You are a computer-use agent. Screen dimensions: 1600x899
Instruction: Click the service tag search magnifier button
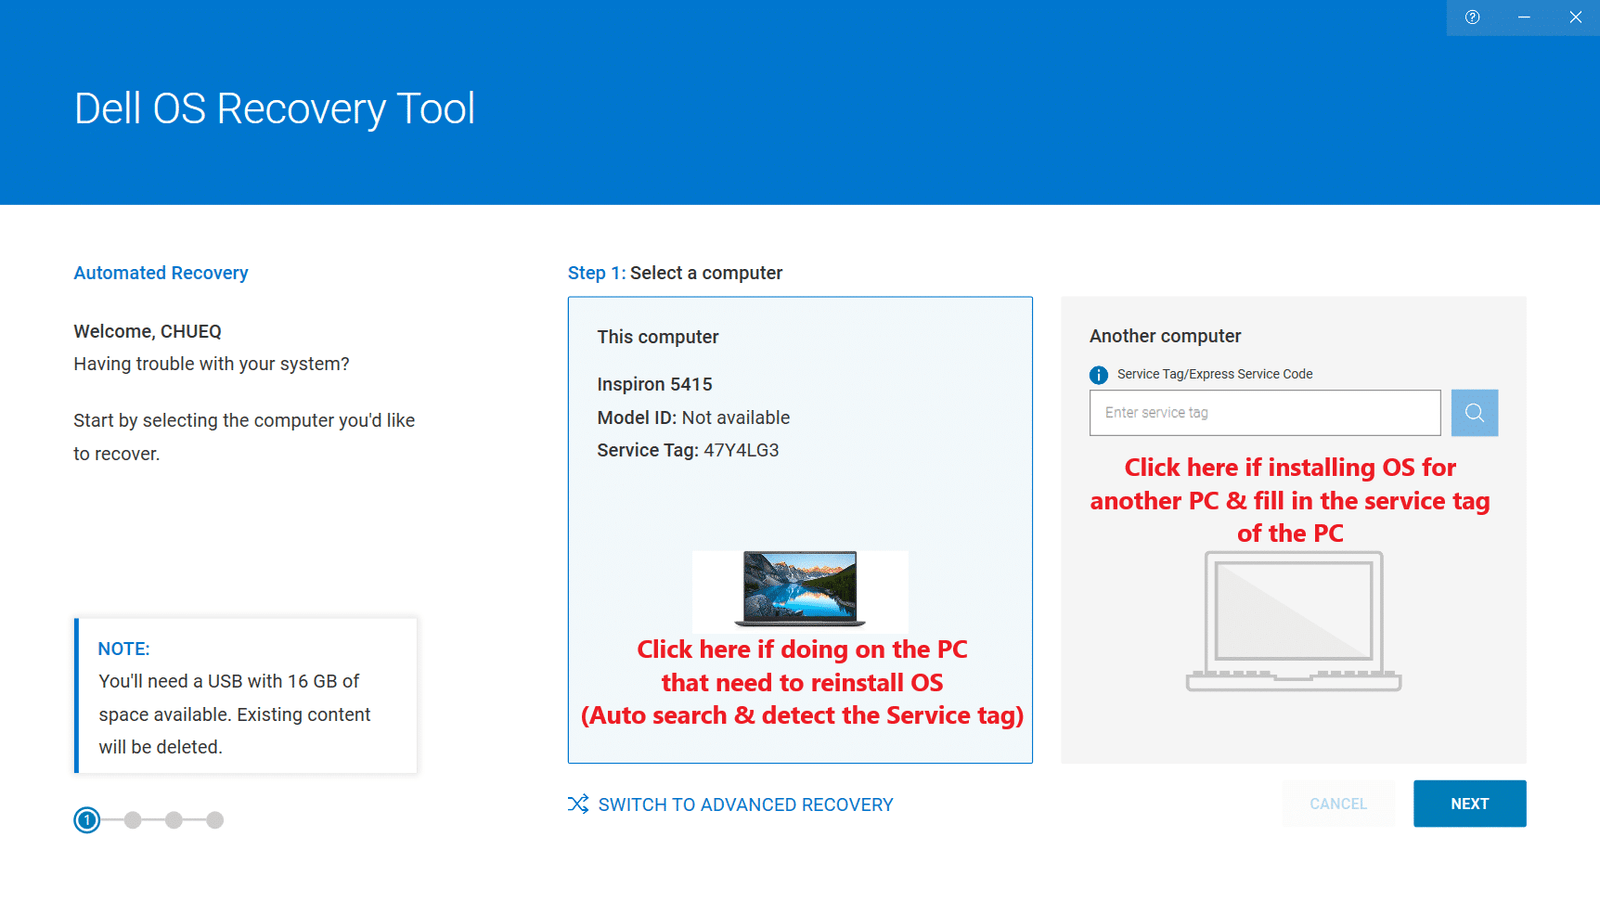(x=1474, y=413)
